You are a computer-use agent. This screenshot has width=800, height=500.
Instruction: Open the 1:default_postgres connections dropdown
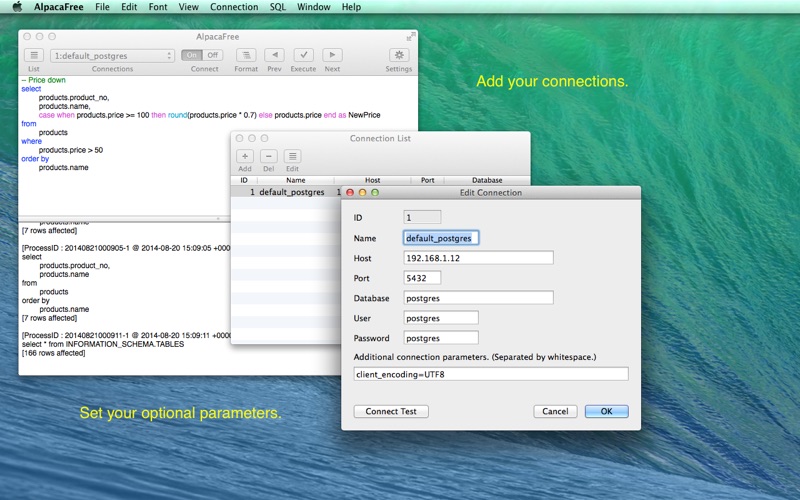pos(112,56)
